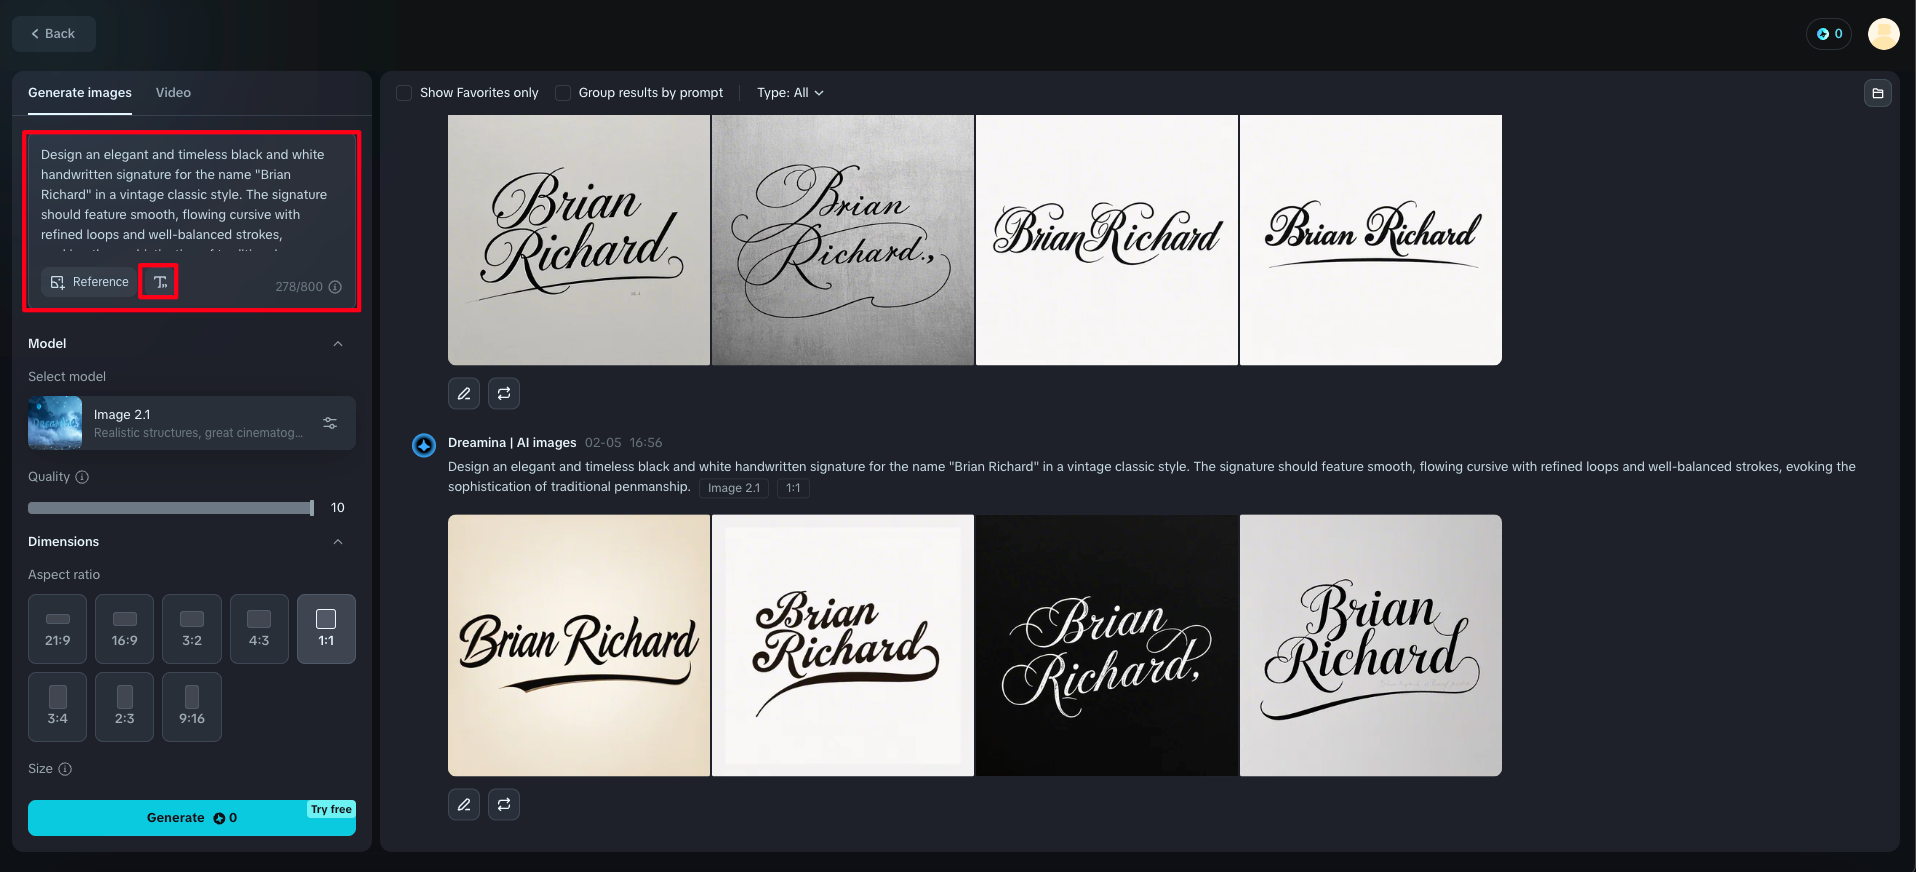Select the 16:9 aspect ratio
The width and height of the screenshot is (1916, 872).
[x=125, y=629]
